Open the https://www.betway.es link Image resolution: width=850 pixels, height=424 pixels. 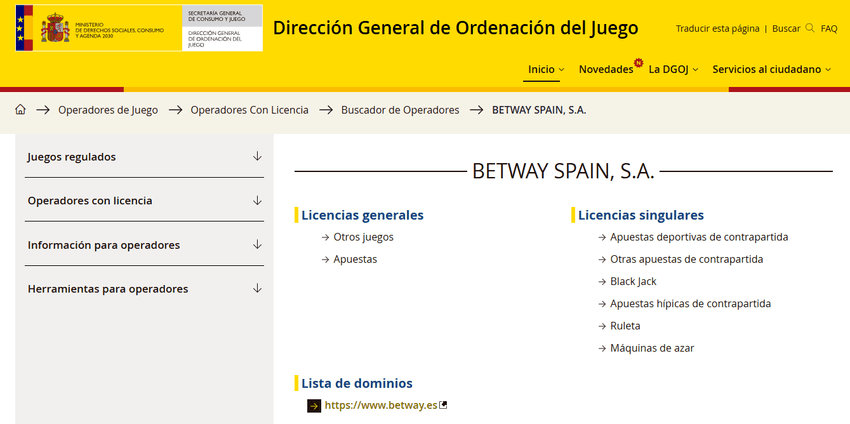tap(381, 406)
